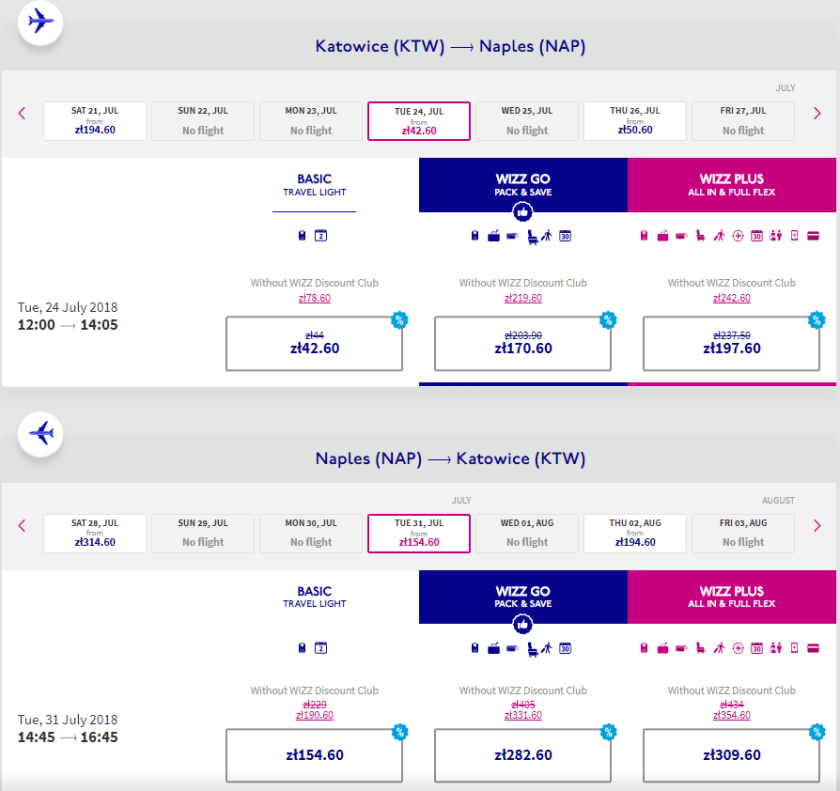
Task: Show later dates for Katowice to Naples
Action: coord(817,114)
